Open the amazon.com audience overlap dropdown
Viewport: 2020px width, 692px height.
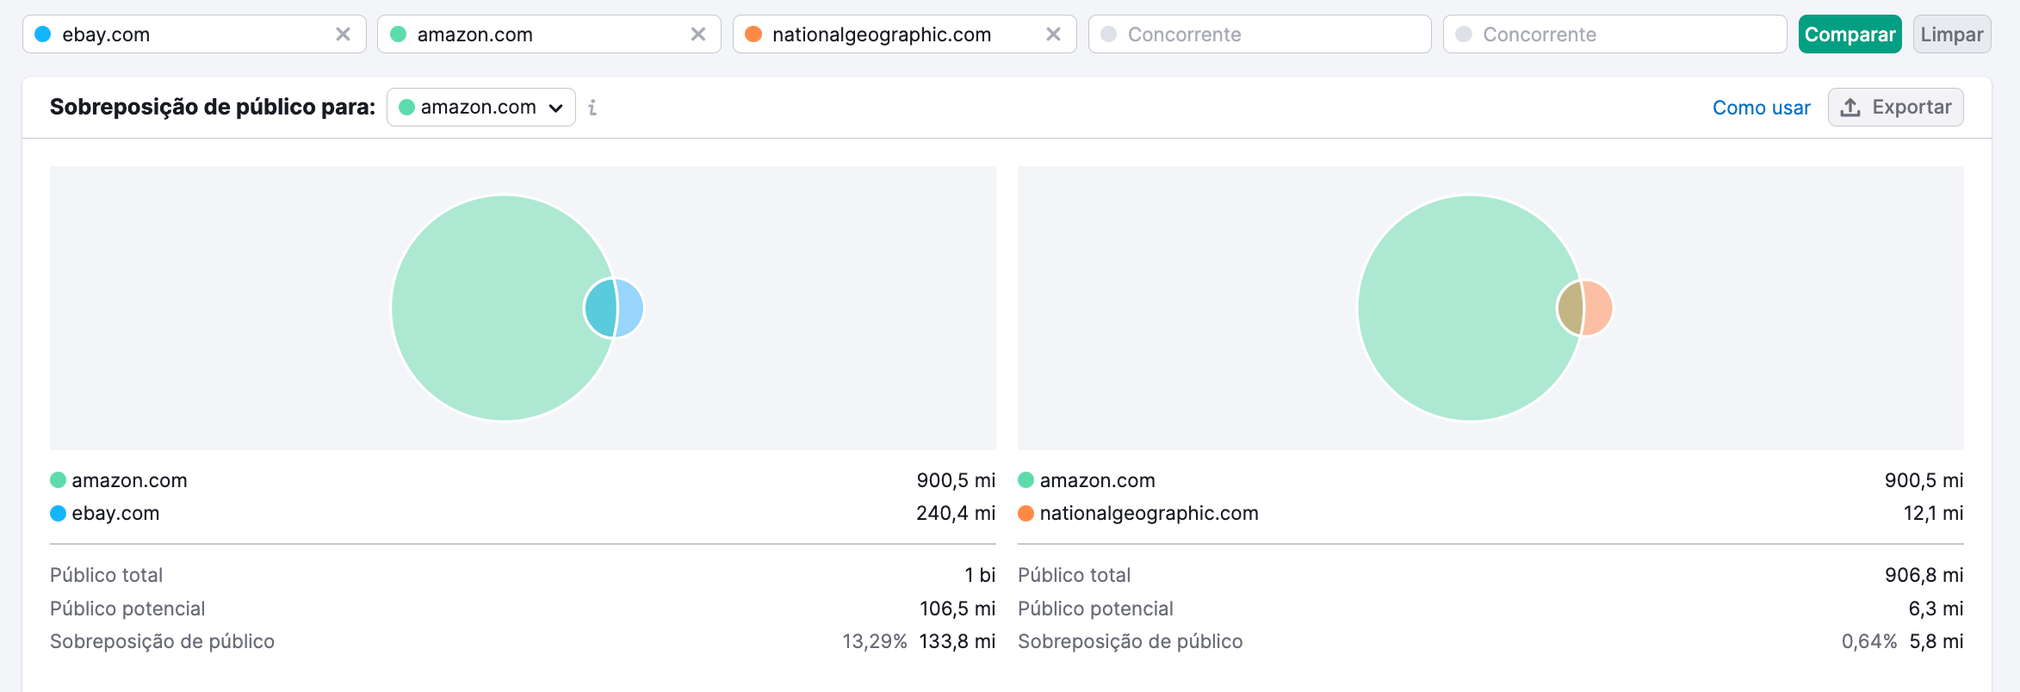(481, 107)
